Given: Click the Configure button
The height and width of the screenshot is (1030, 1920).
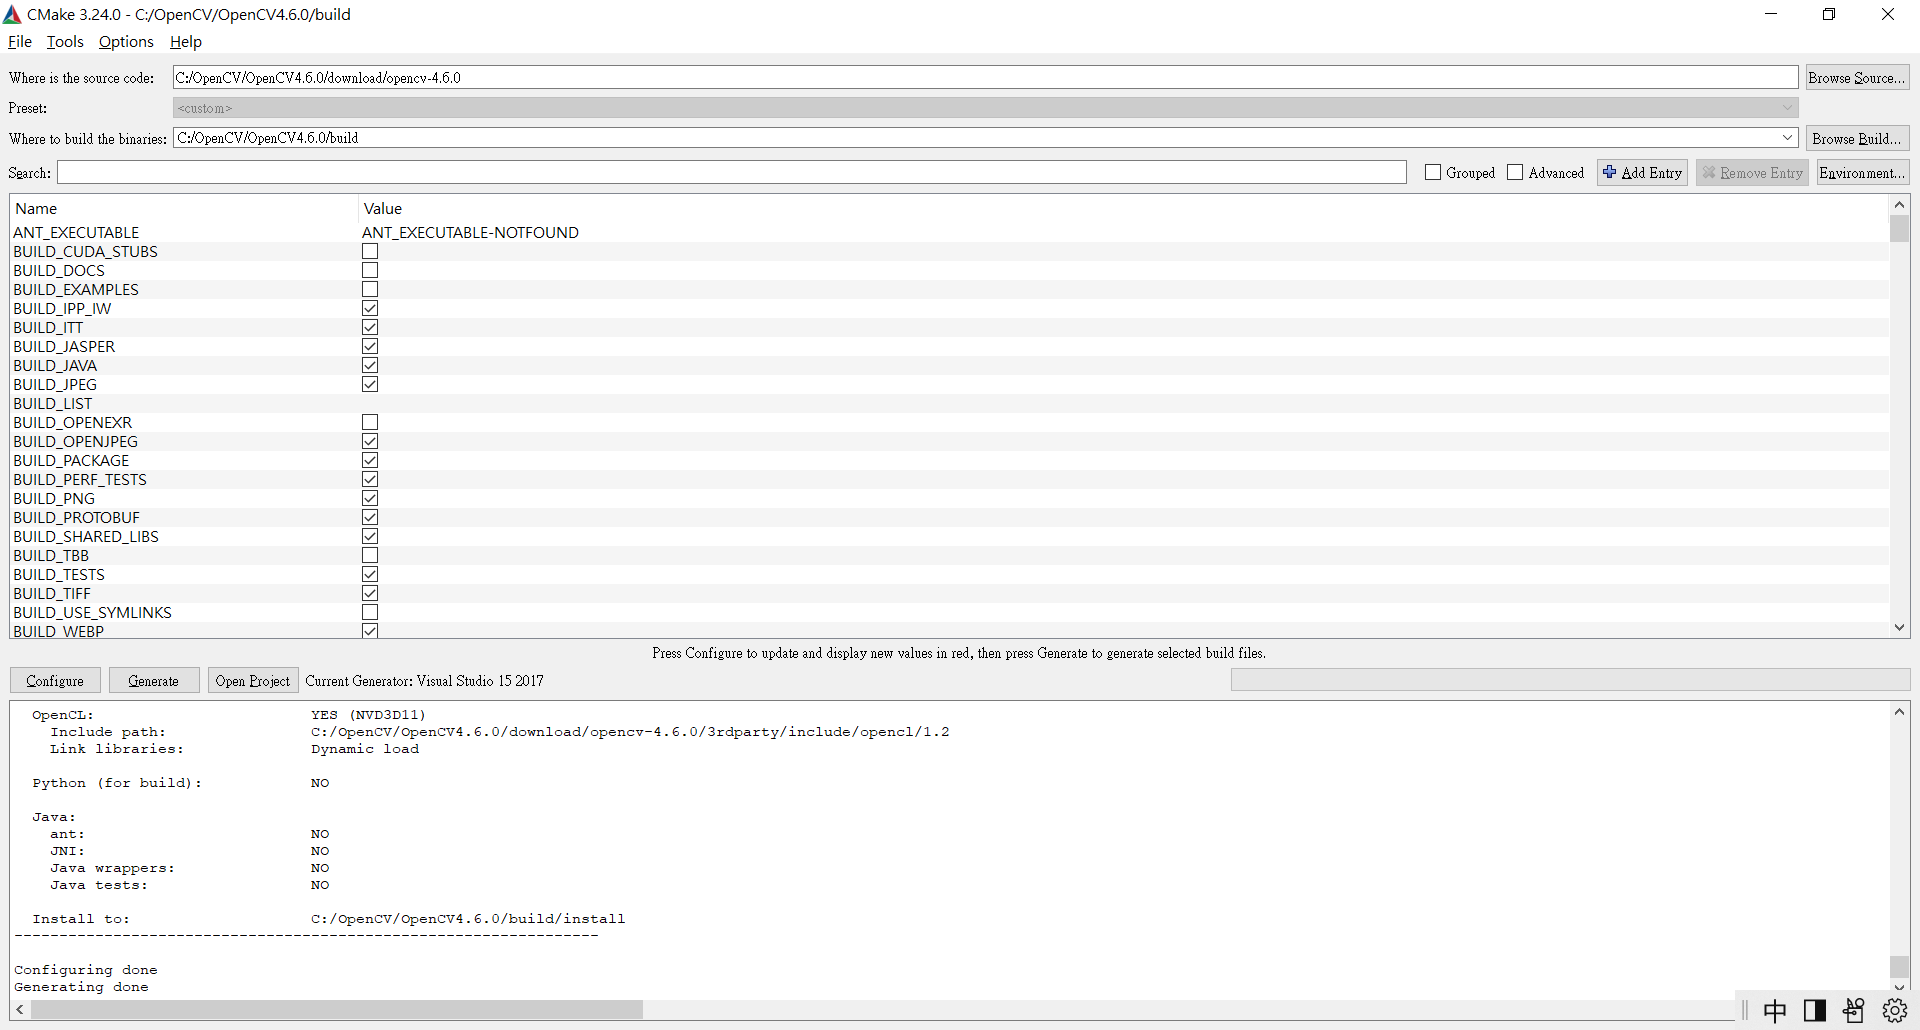Looking at the screenshot, I should coord(55,681).
